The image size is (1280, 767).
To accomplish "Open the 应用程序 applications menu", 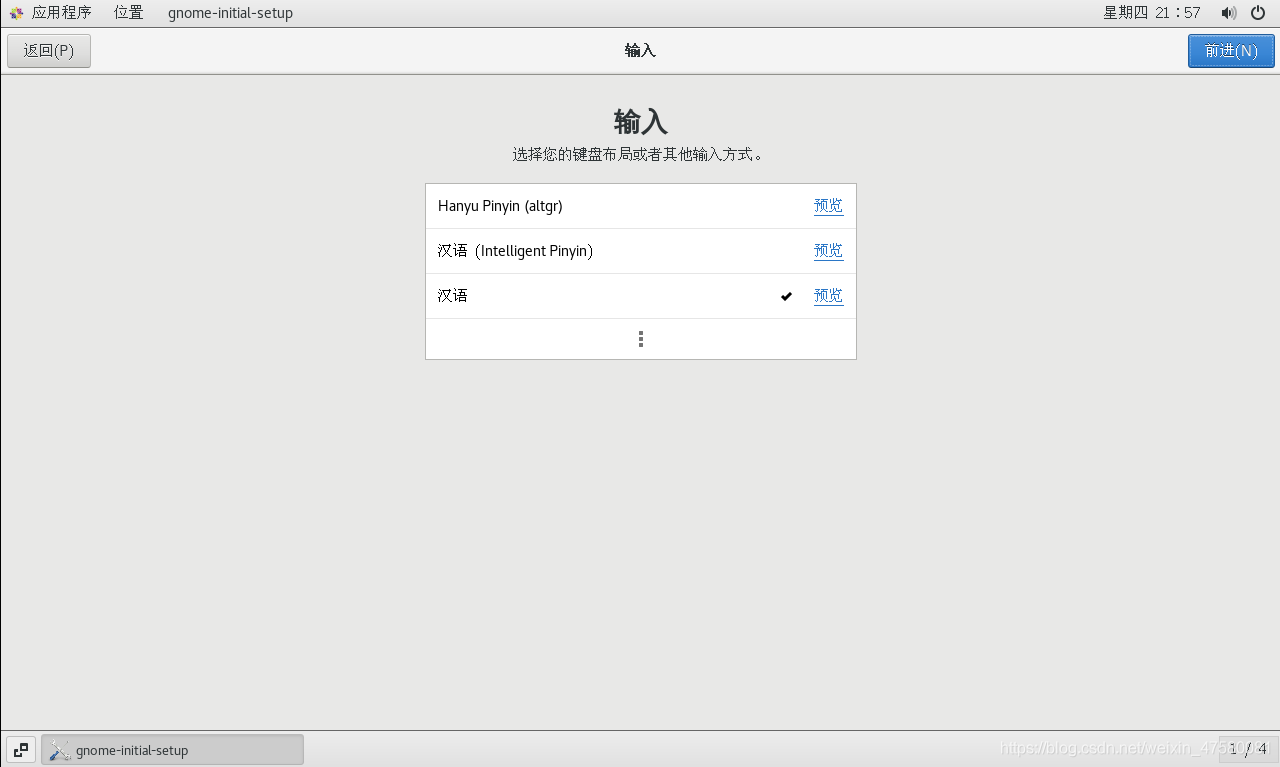I will [x=61, y=13].
